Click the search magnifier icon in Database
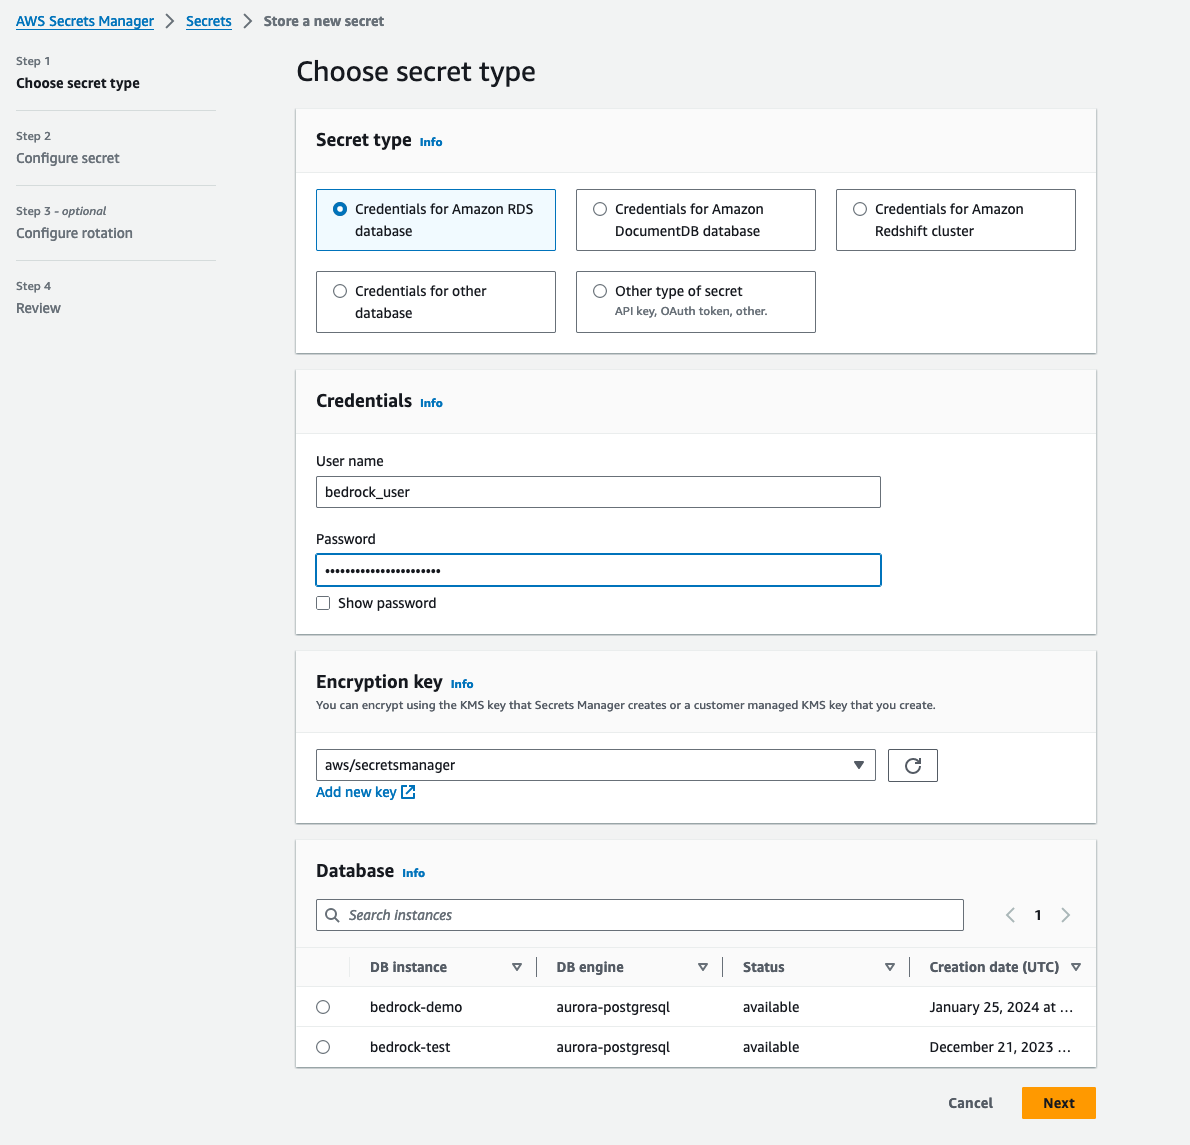The image size is (1190, 1145). point(332,915)
